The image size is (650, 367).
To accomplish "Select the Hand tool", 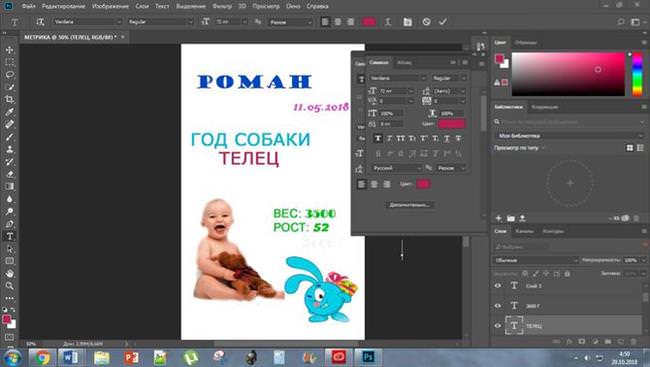I will tap(10, 273).
